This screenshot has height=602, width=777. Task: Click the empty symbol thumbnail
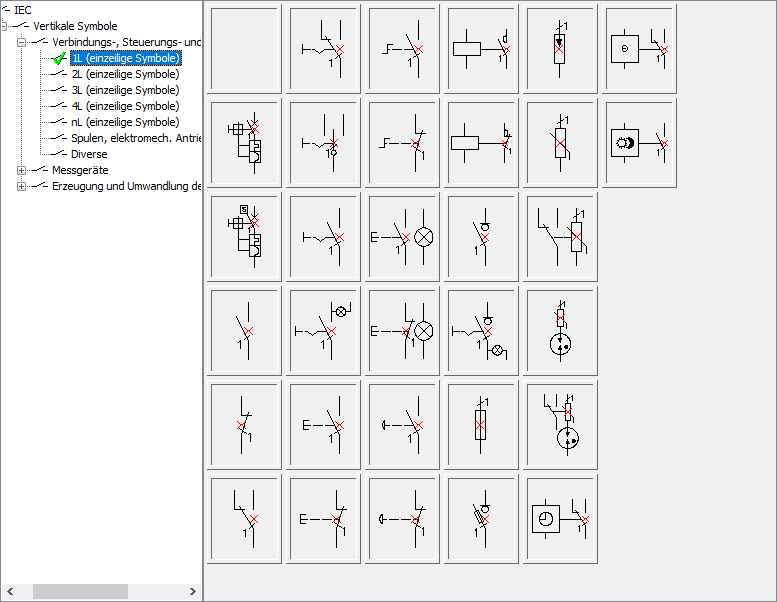coord(246,47)
